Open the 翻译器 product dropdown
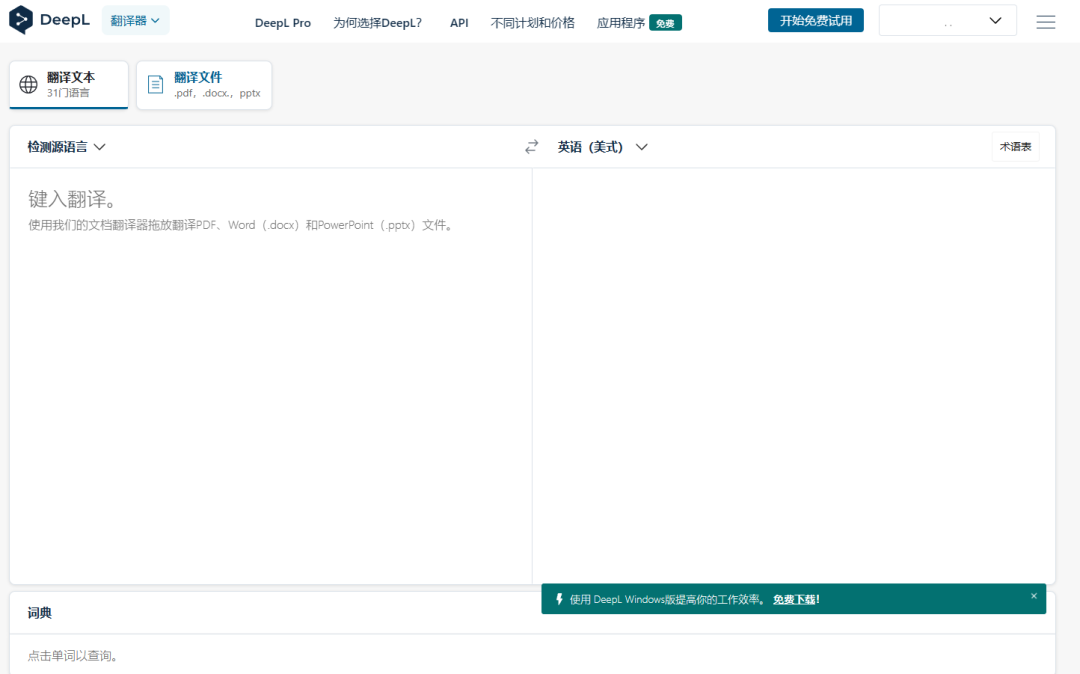Image resolution: width=1080 pixels, height=674 pixels. point(135,21)
